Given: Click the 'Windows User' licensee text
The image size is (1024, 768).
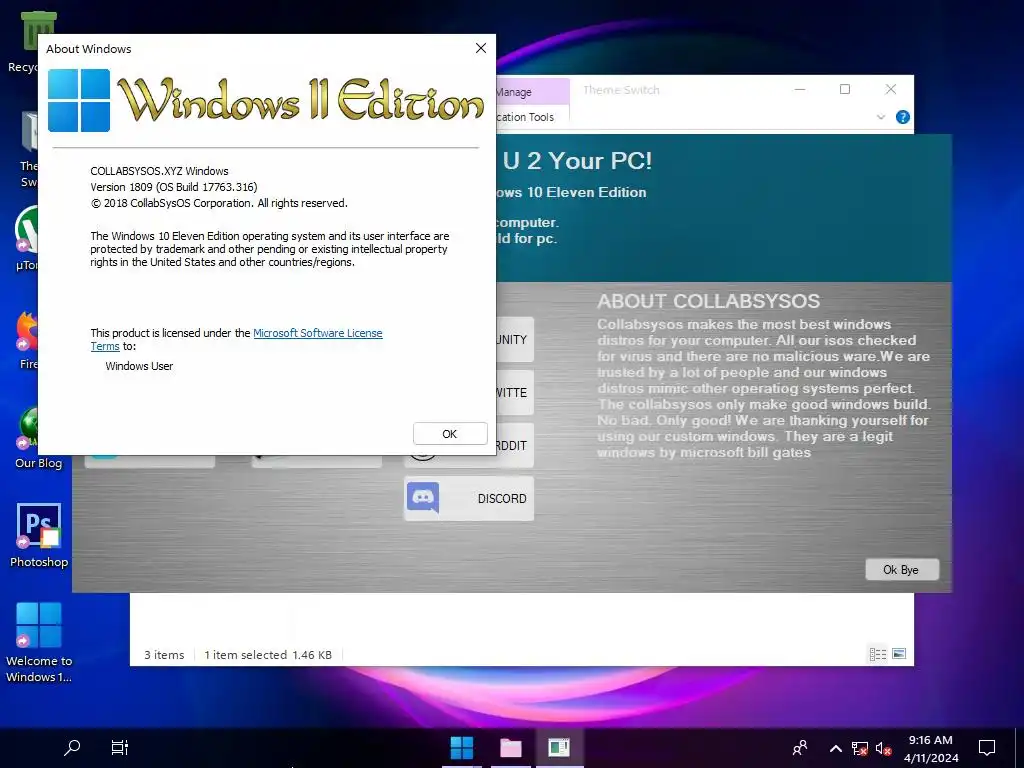Looking at the screenshot, I should [x=139, y=366].
